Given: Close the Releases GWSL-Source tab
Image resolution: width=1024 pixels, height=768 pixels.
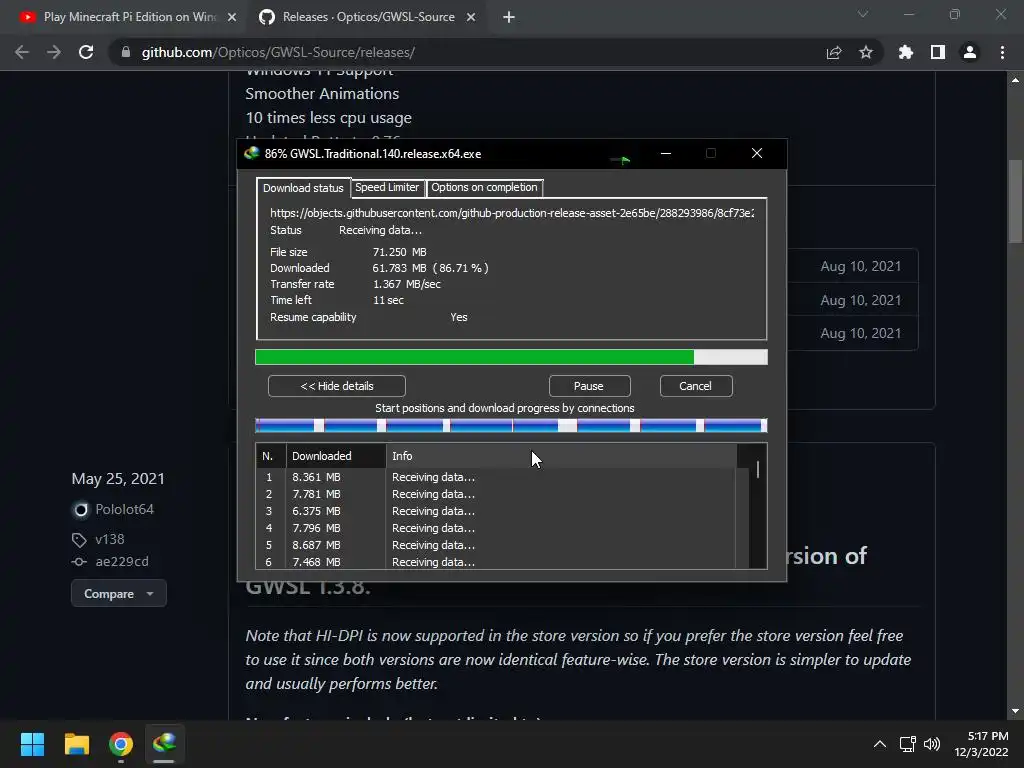Looking at the screenshot, I should point(471,17).
